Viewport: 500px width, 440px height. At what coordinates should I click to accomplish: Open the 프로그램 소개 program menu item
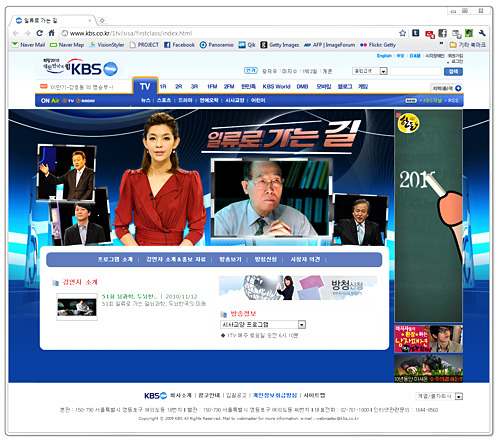(115, 259)
